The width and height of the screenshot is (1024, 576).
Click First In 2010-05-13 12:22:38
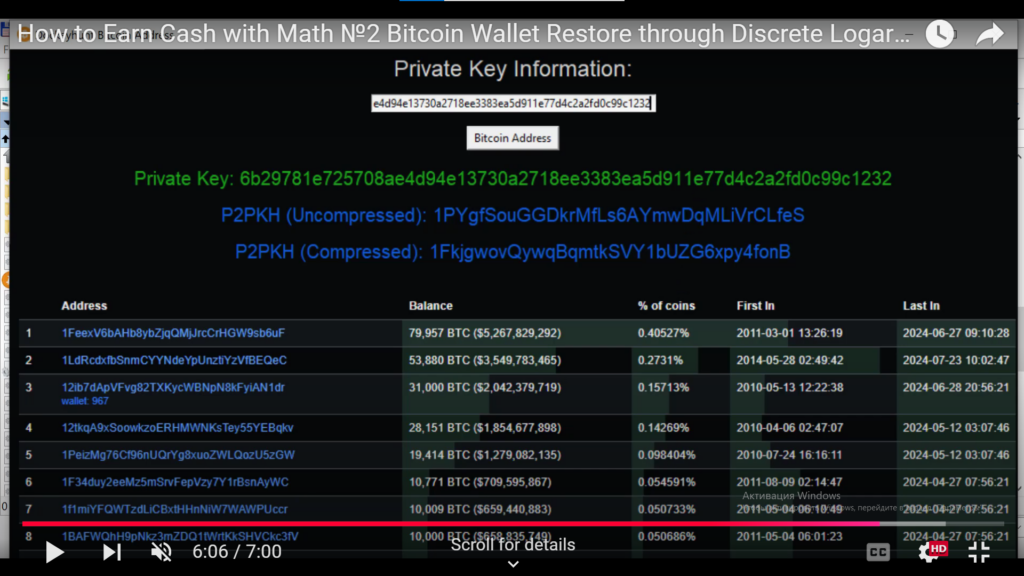pyautogui.click(x=790, y=387)
